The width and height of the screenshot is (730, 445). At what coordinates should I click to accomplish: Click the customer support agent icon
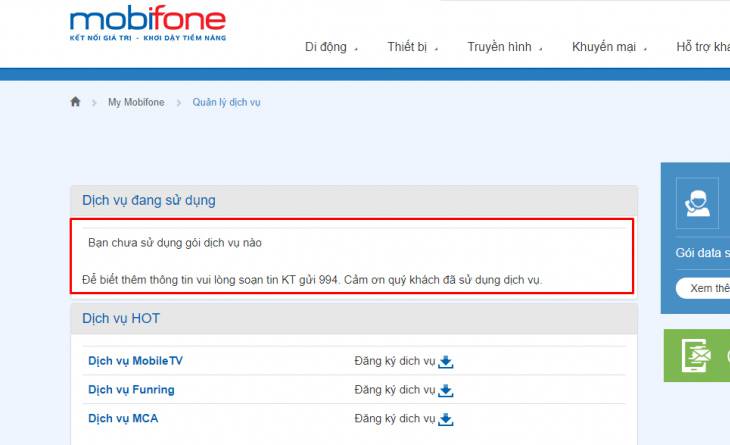(x=696, y=203)
